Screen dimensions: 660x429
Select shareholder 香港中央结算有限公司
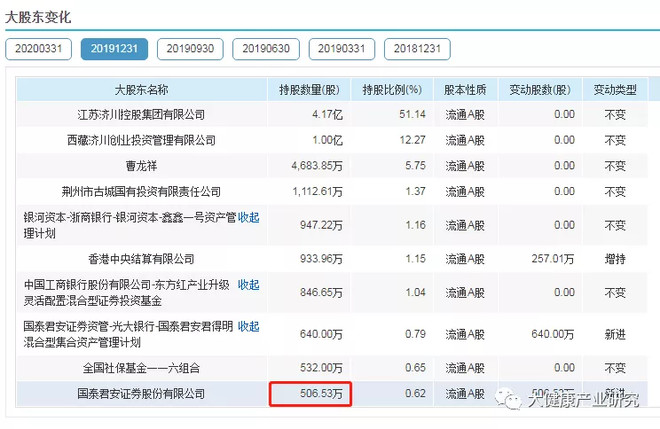(141, 258)
